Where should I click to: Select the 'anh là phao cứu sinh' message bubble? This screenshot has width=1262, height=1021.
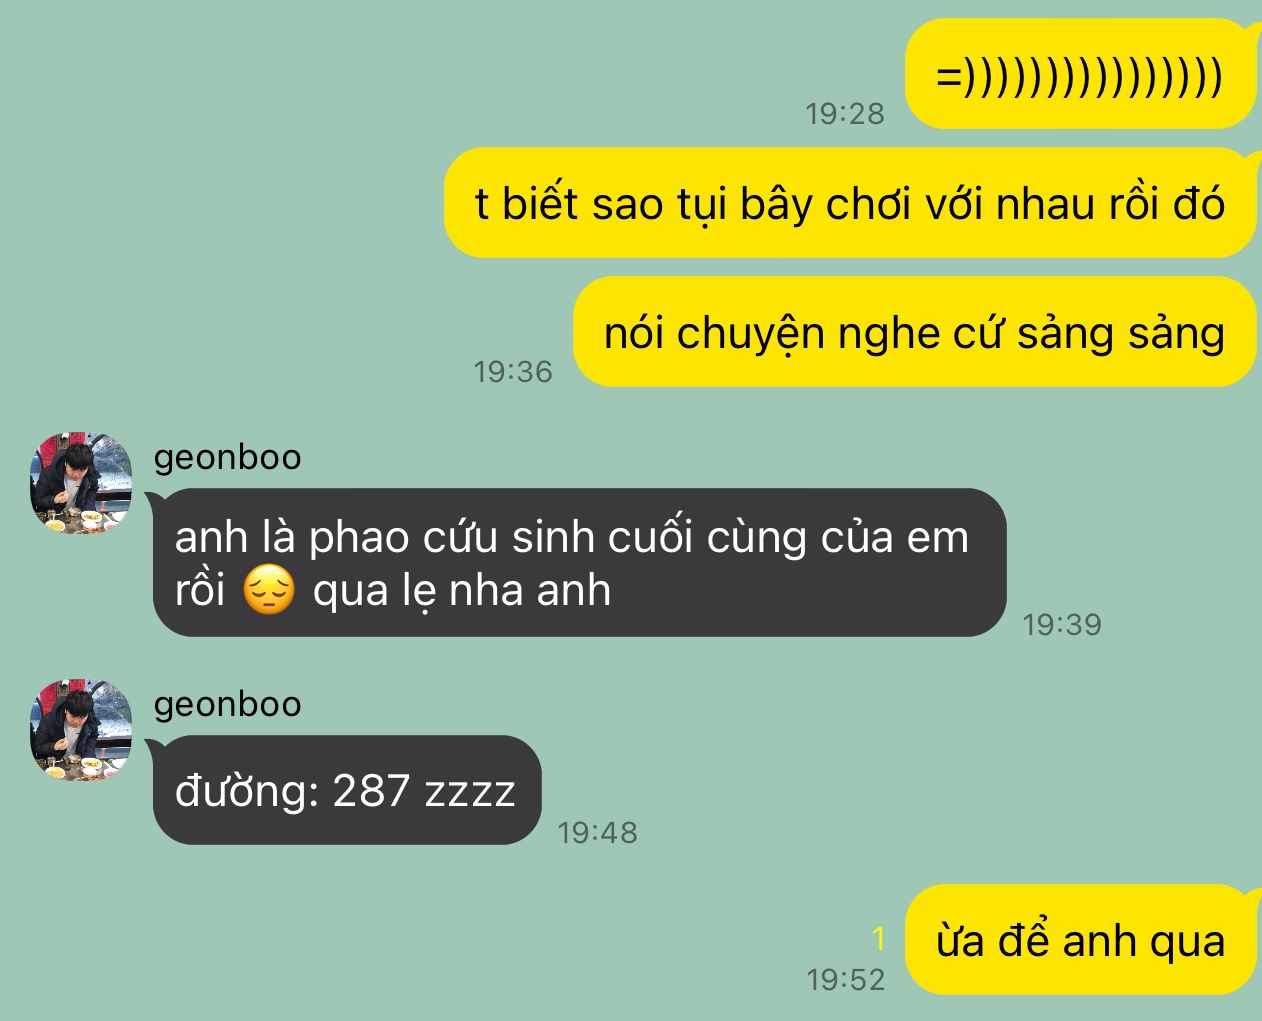[x=578, y=563]
